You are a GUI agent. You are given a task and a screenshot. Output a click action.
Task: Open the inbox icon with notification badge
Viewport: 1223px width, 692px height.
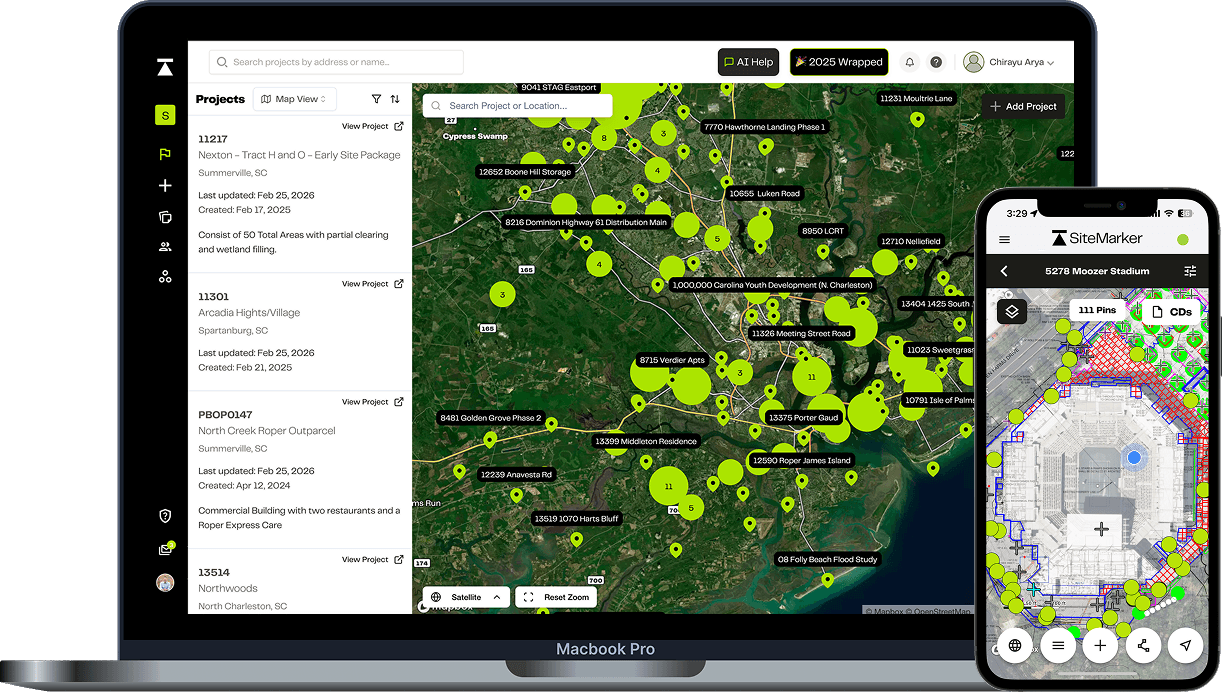(x=165, y=549)
